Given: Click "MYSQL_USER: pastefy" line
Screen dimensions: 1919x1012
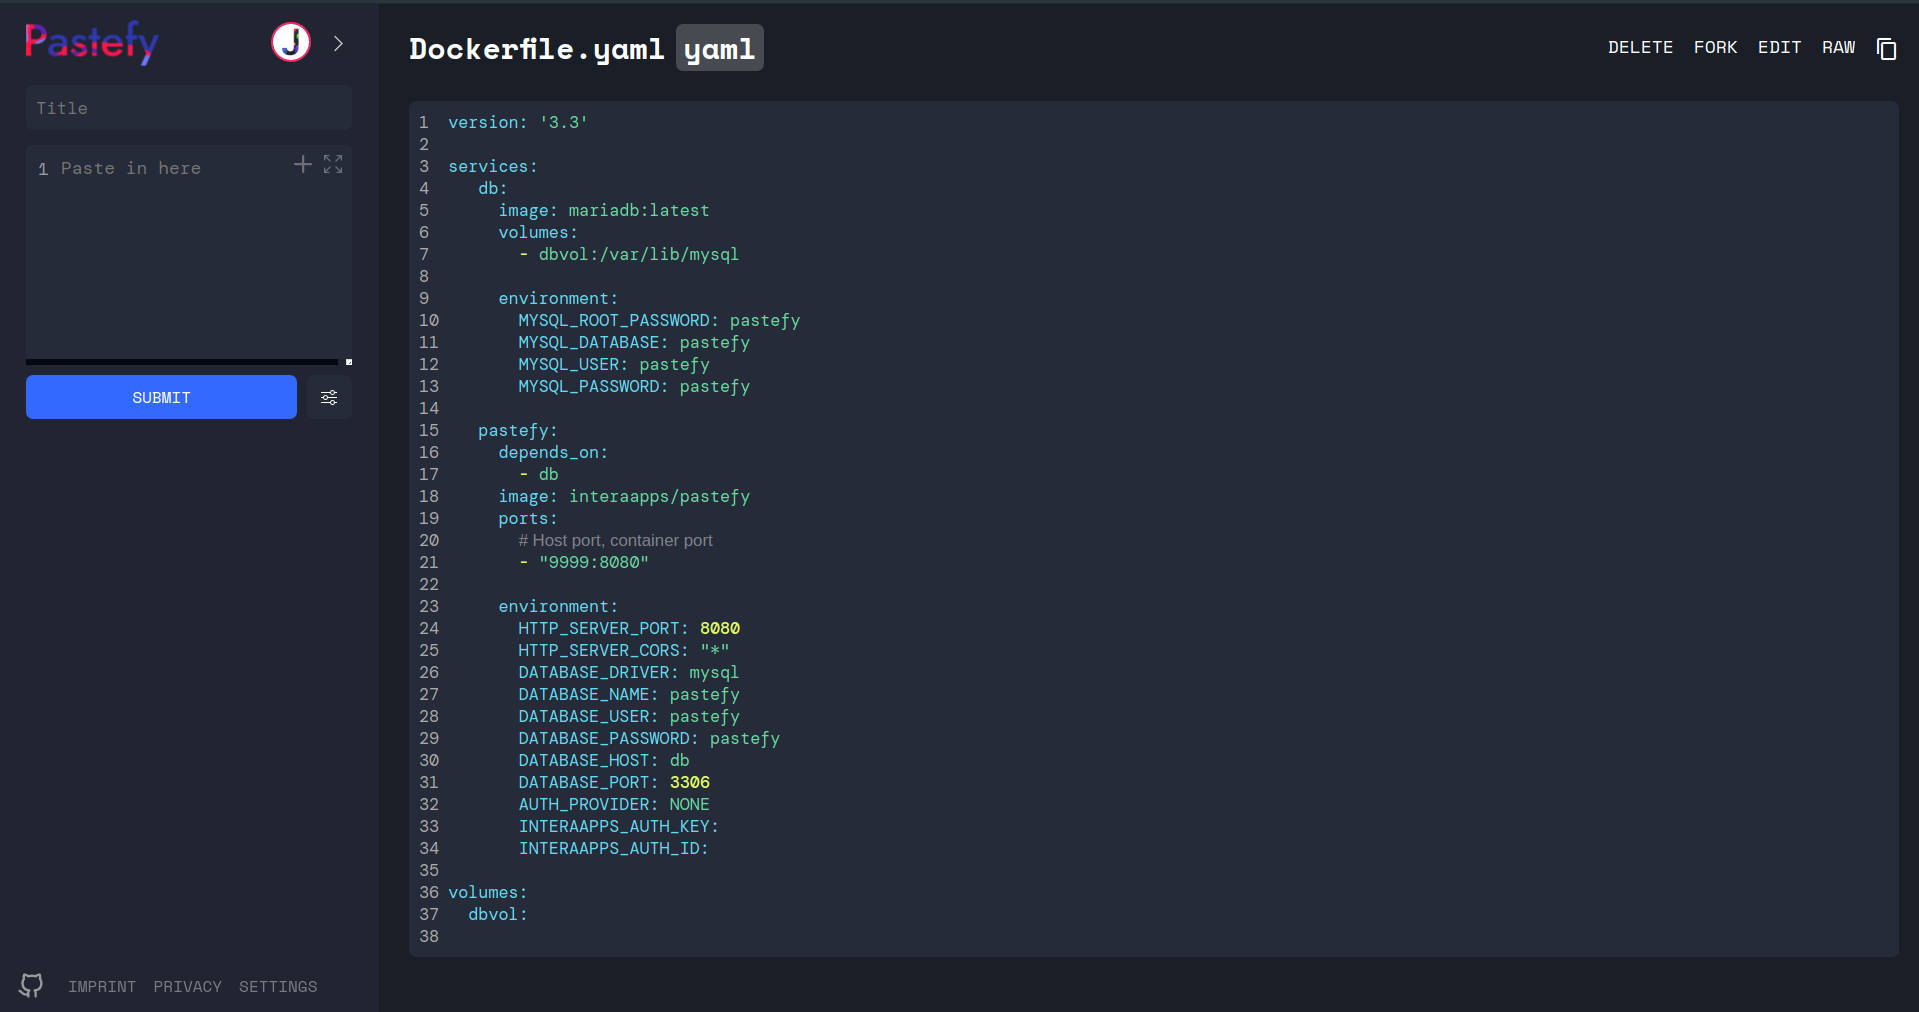Looking at the screenshot, I should pyautogui.click(x=614, y=364).
